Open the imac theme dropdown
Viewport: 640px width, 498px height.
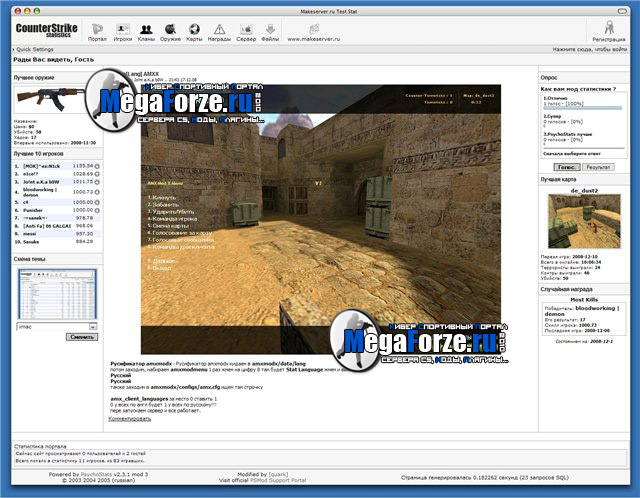click(x=57, y=327)
